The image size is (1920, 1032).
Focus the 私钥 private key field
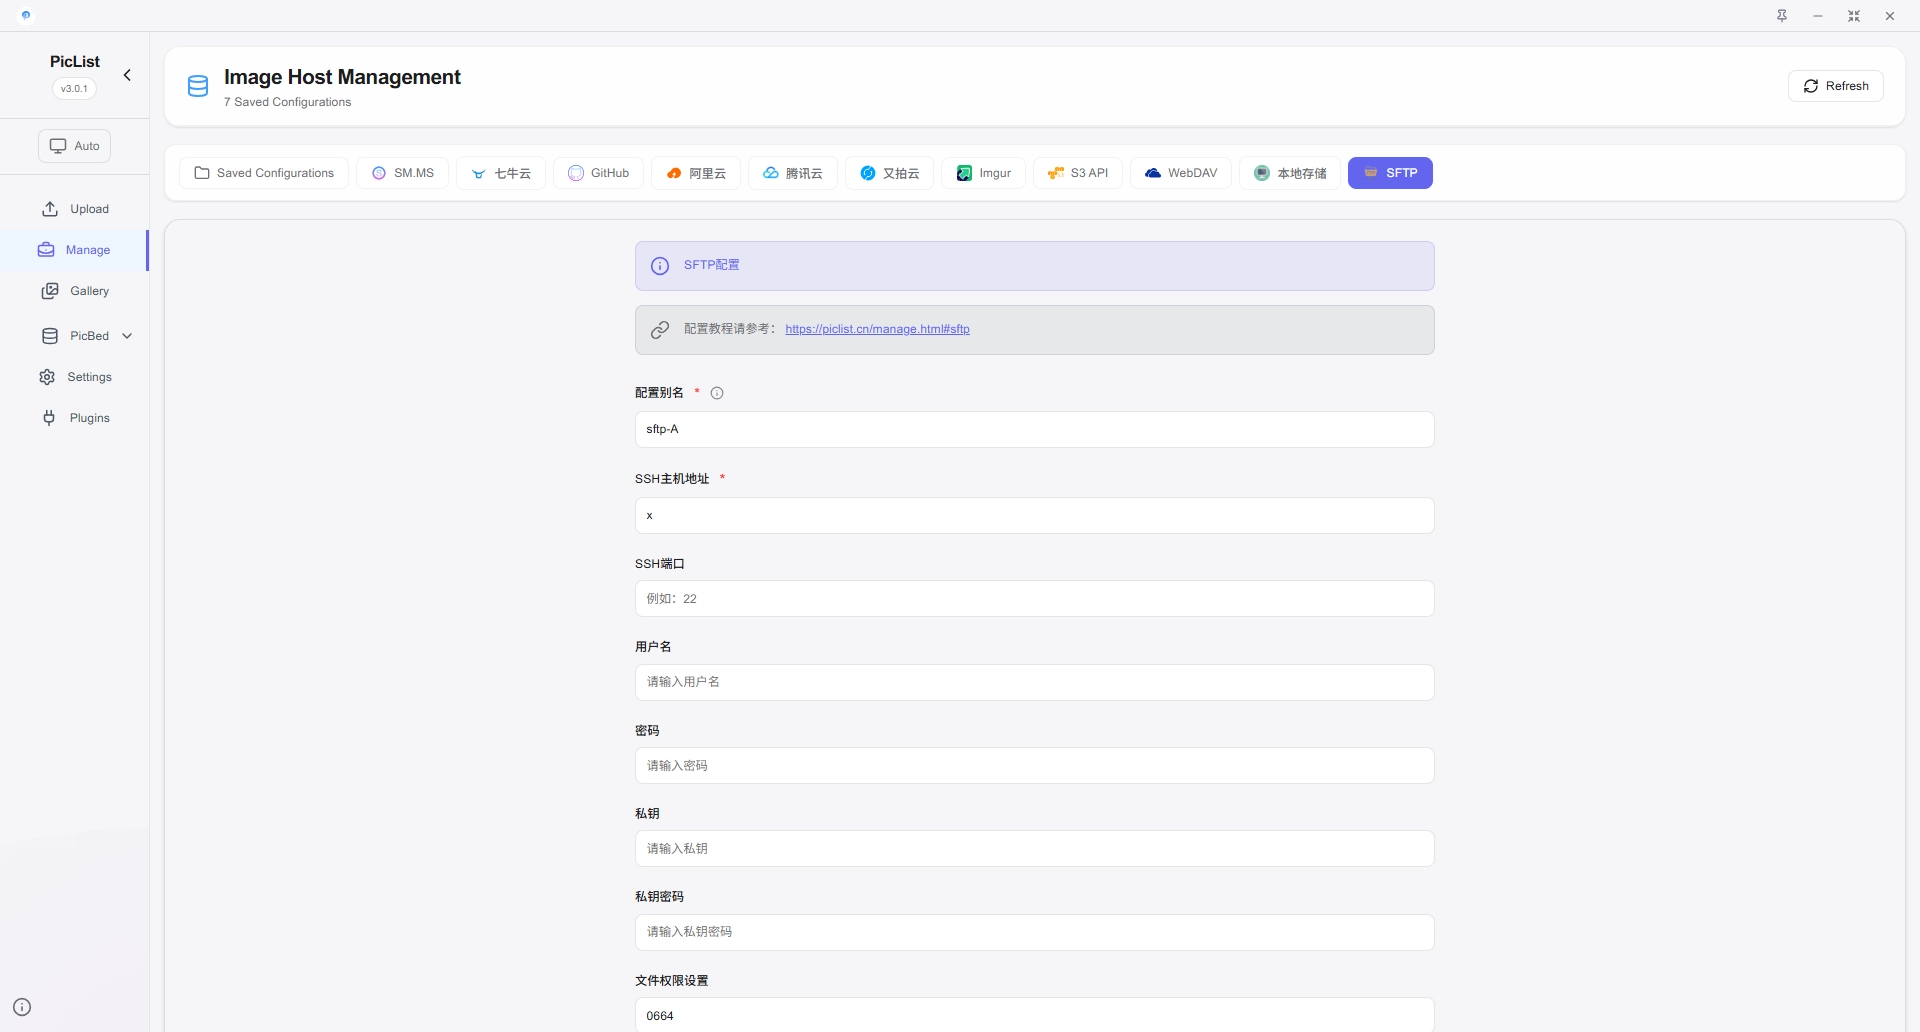(x=1034, y=849)
